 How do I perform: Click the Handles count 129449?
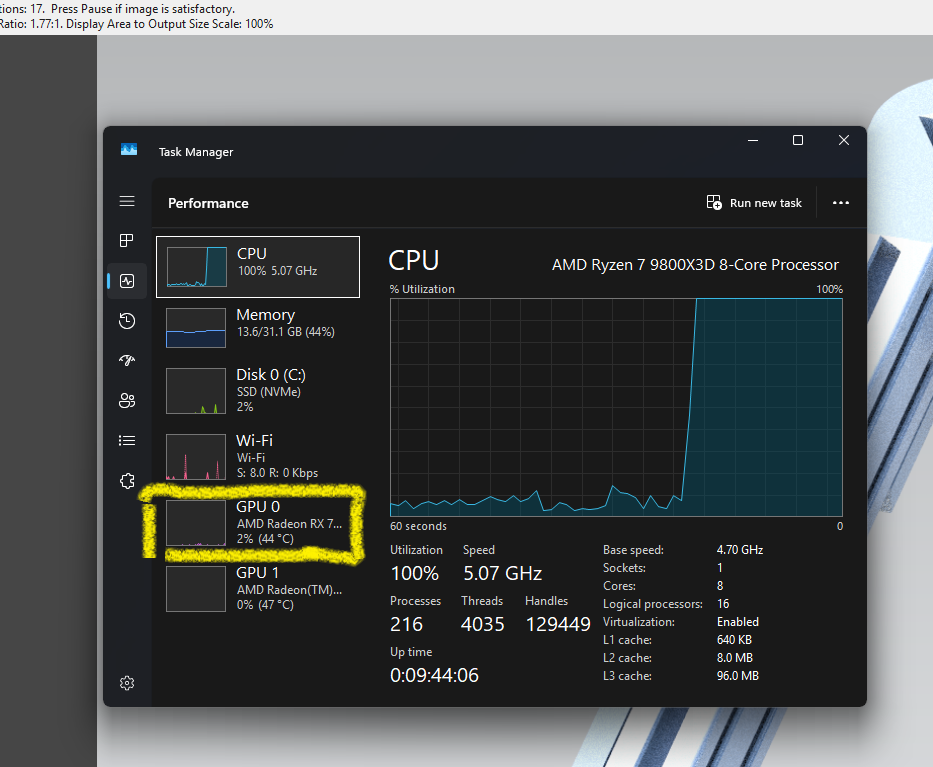558,624
